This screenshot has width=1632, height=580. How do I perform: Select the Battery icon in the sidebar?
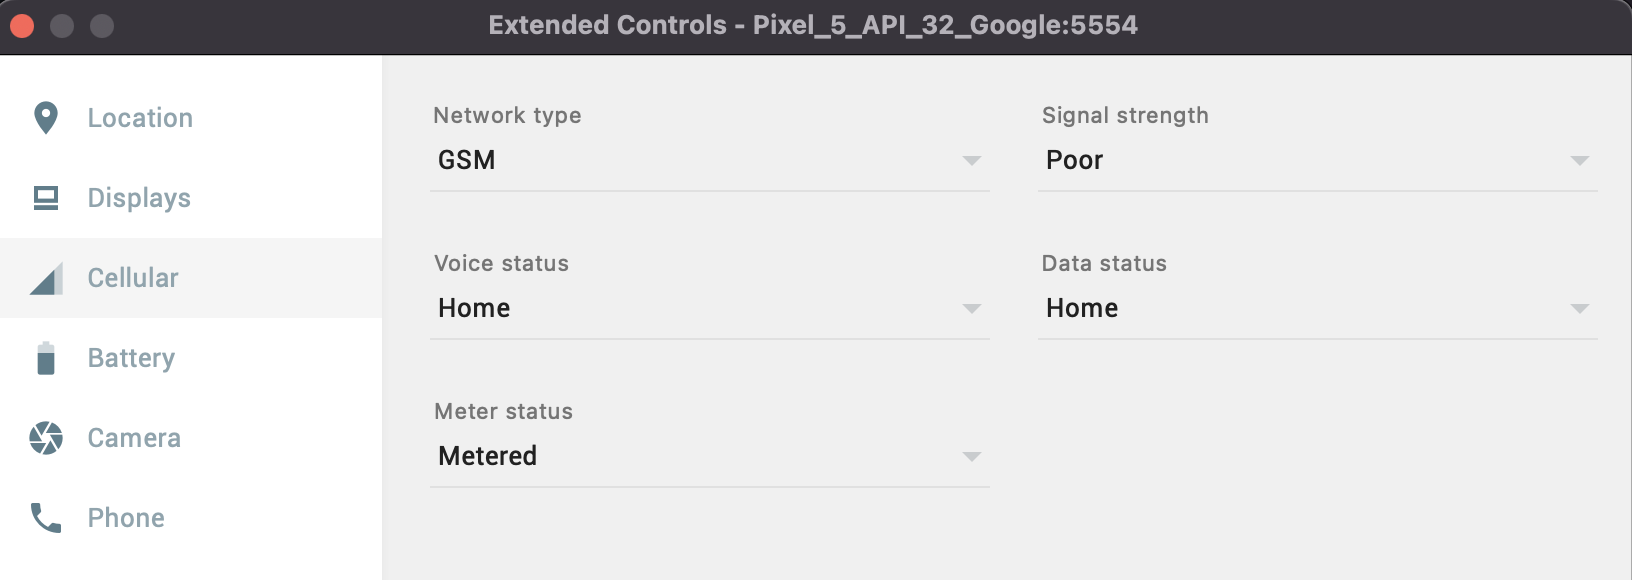(x=44, y=357)
